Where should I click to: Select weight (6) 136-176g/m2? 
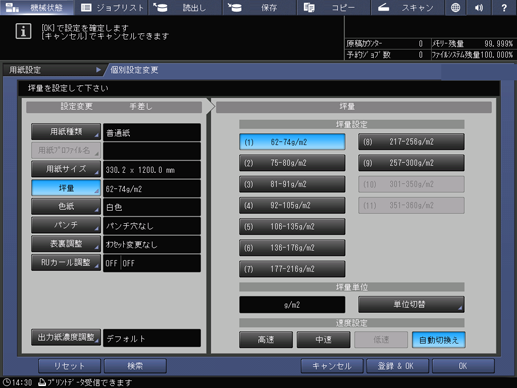[292, 248]
